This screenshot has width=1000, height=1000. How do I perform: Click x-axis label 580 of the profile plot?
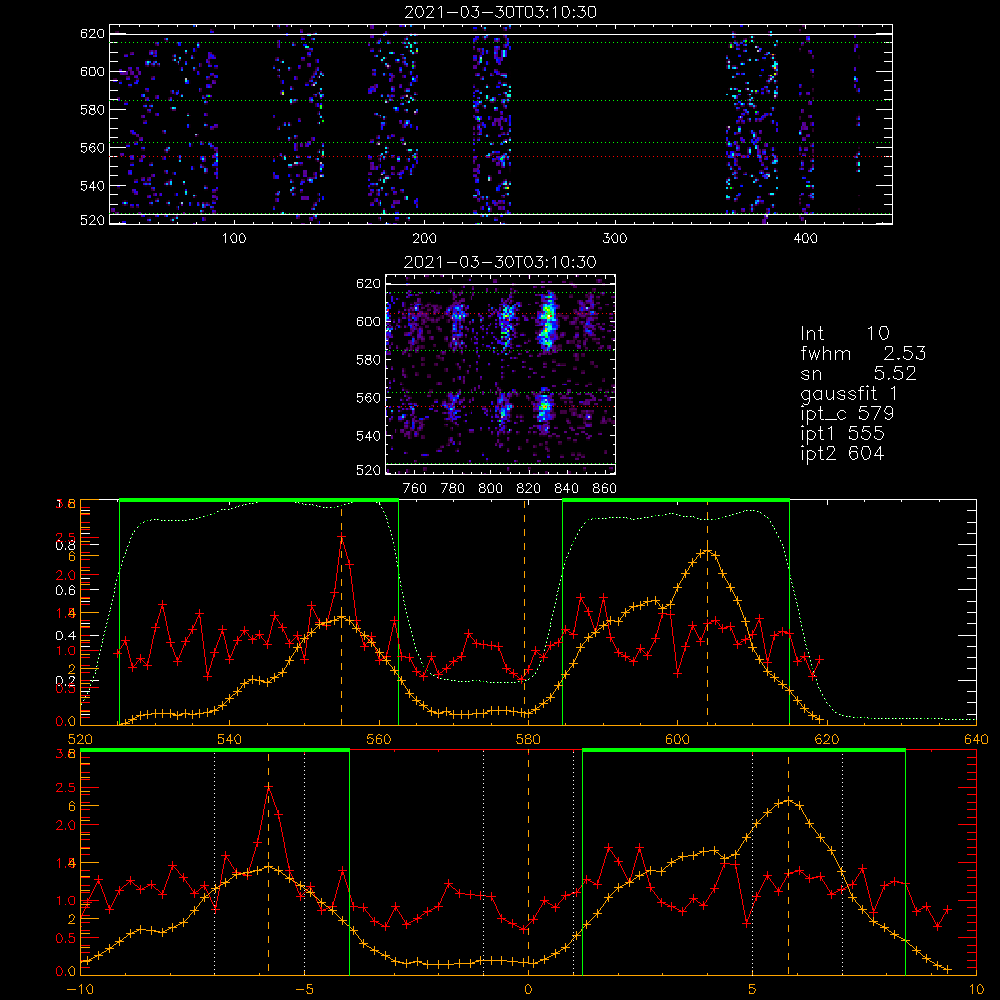[528, 740]
